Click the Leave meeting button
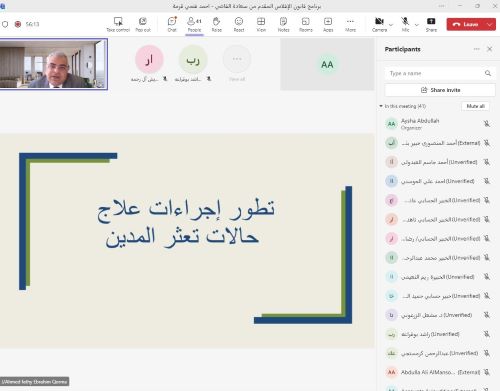Viewport: 500px width, 391px height. (x=466, y=24)
